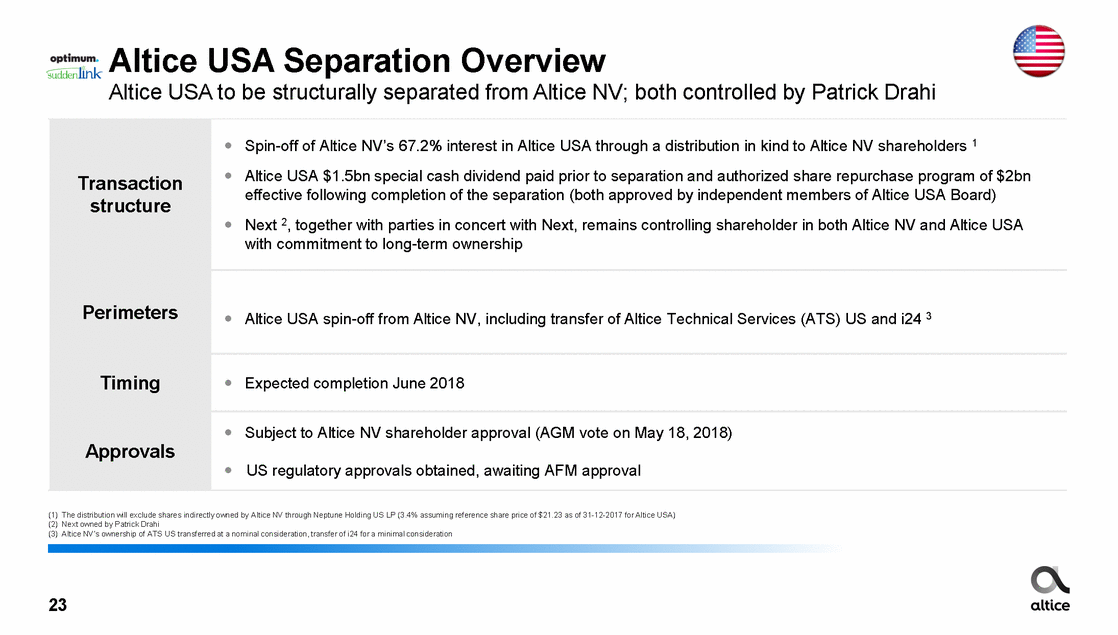This screenshot has height=635, width=1118.
Task: Click the Altice logo in the corner
Action: (x=1050, y=588)
